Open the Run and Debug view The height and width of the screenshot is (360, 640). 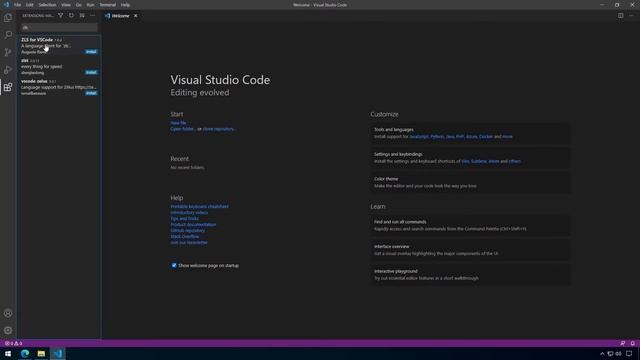pos(8,70)
